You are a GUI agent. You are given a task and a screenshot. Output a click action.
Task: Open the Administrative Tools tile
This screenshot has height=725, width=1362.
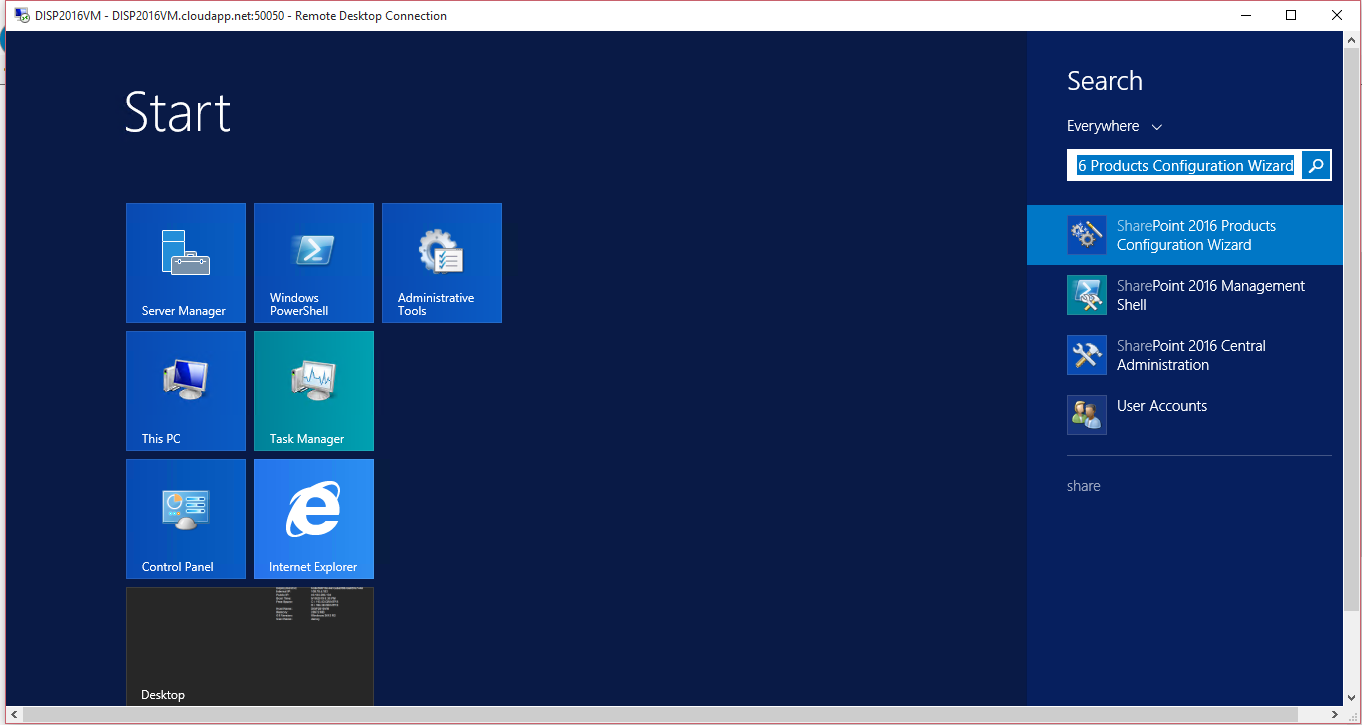click(442, 263)
